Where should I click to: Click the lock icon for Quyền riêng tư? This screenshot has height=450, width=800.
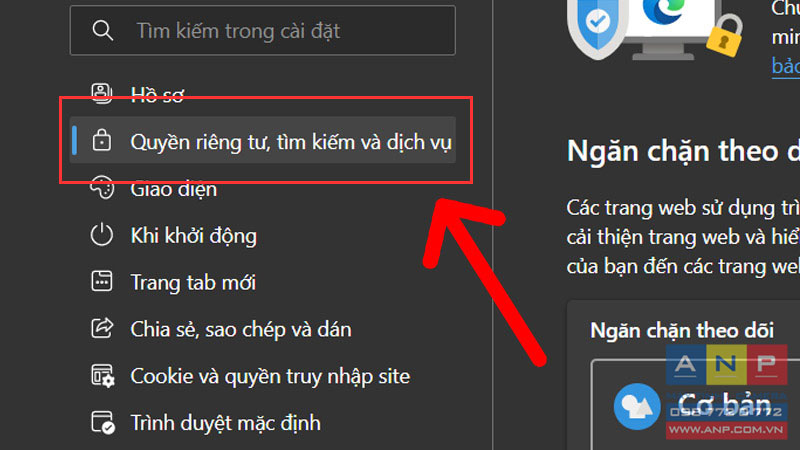coord(102,140)
